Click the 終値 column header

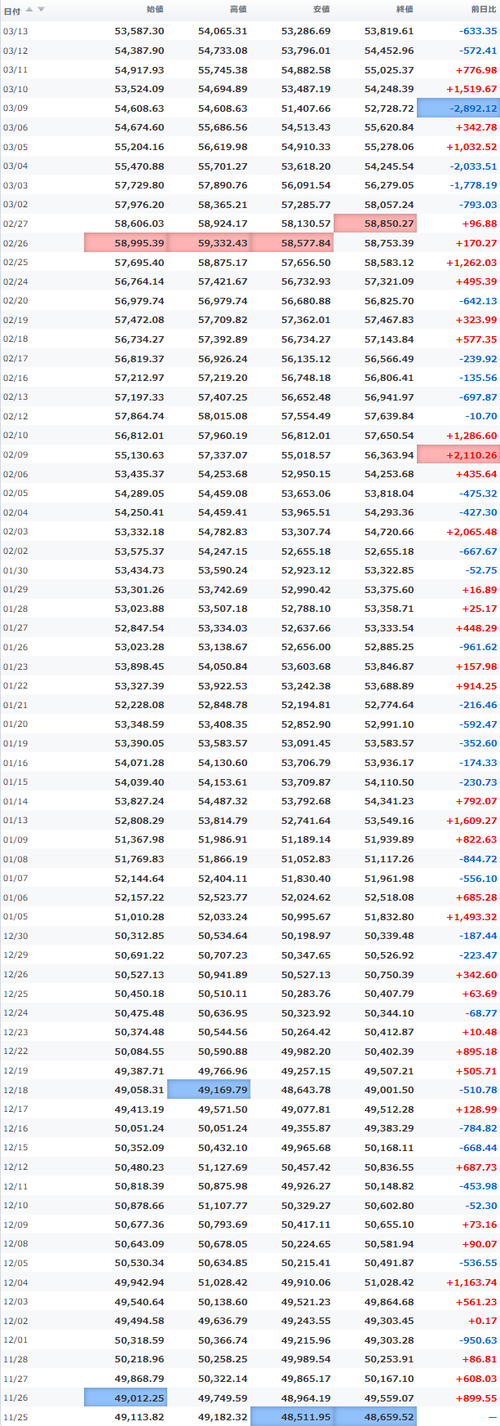click(x=404, y=10)
